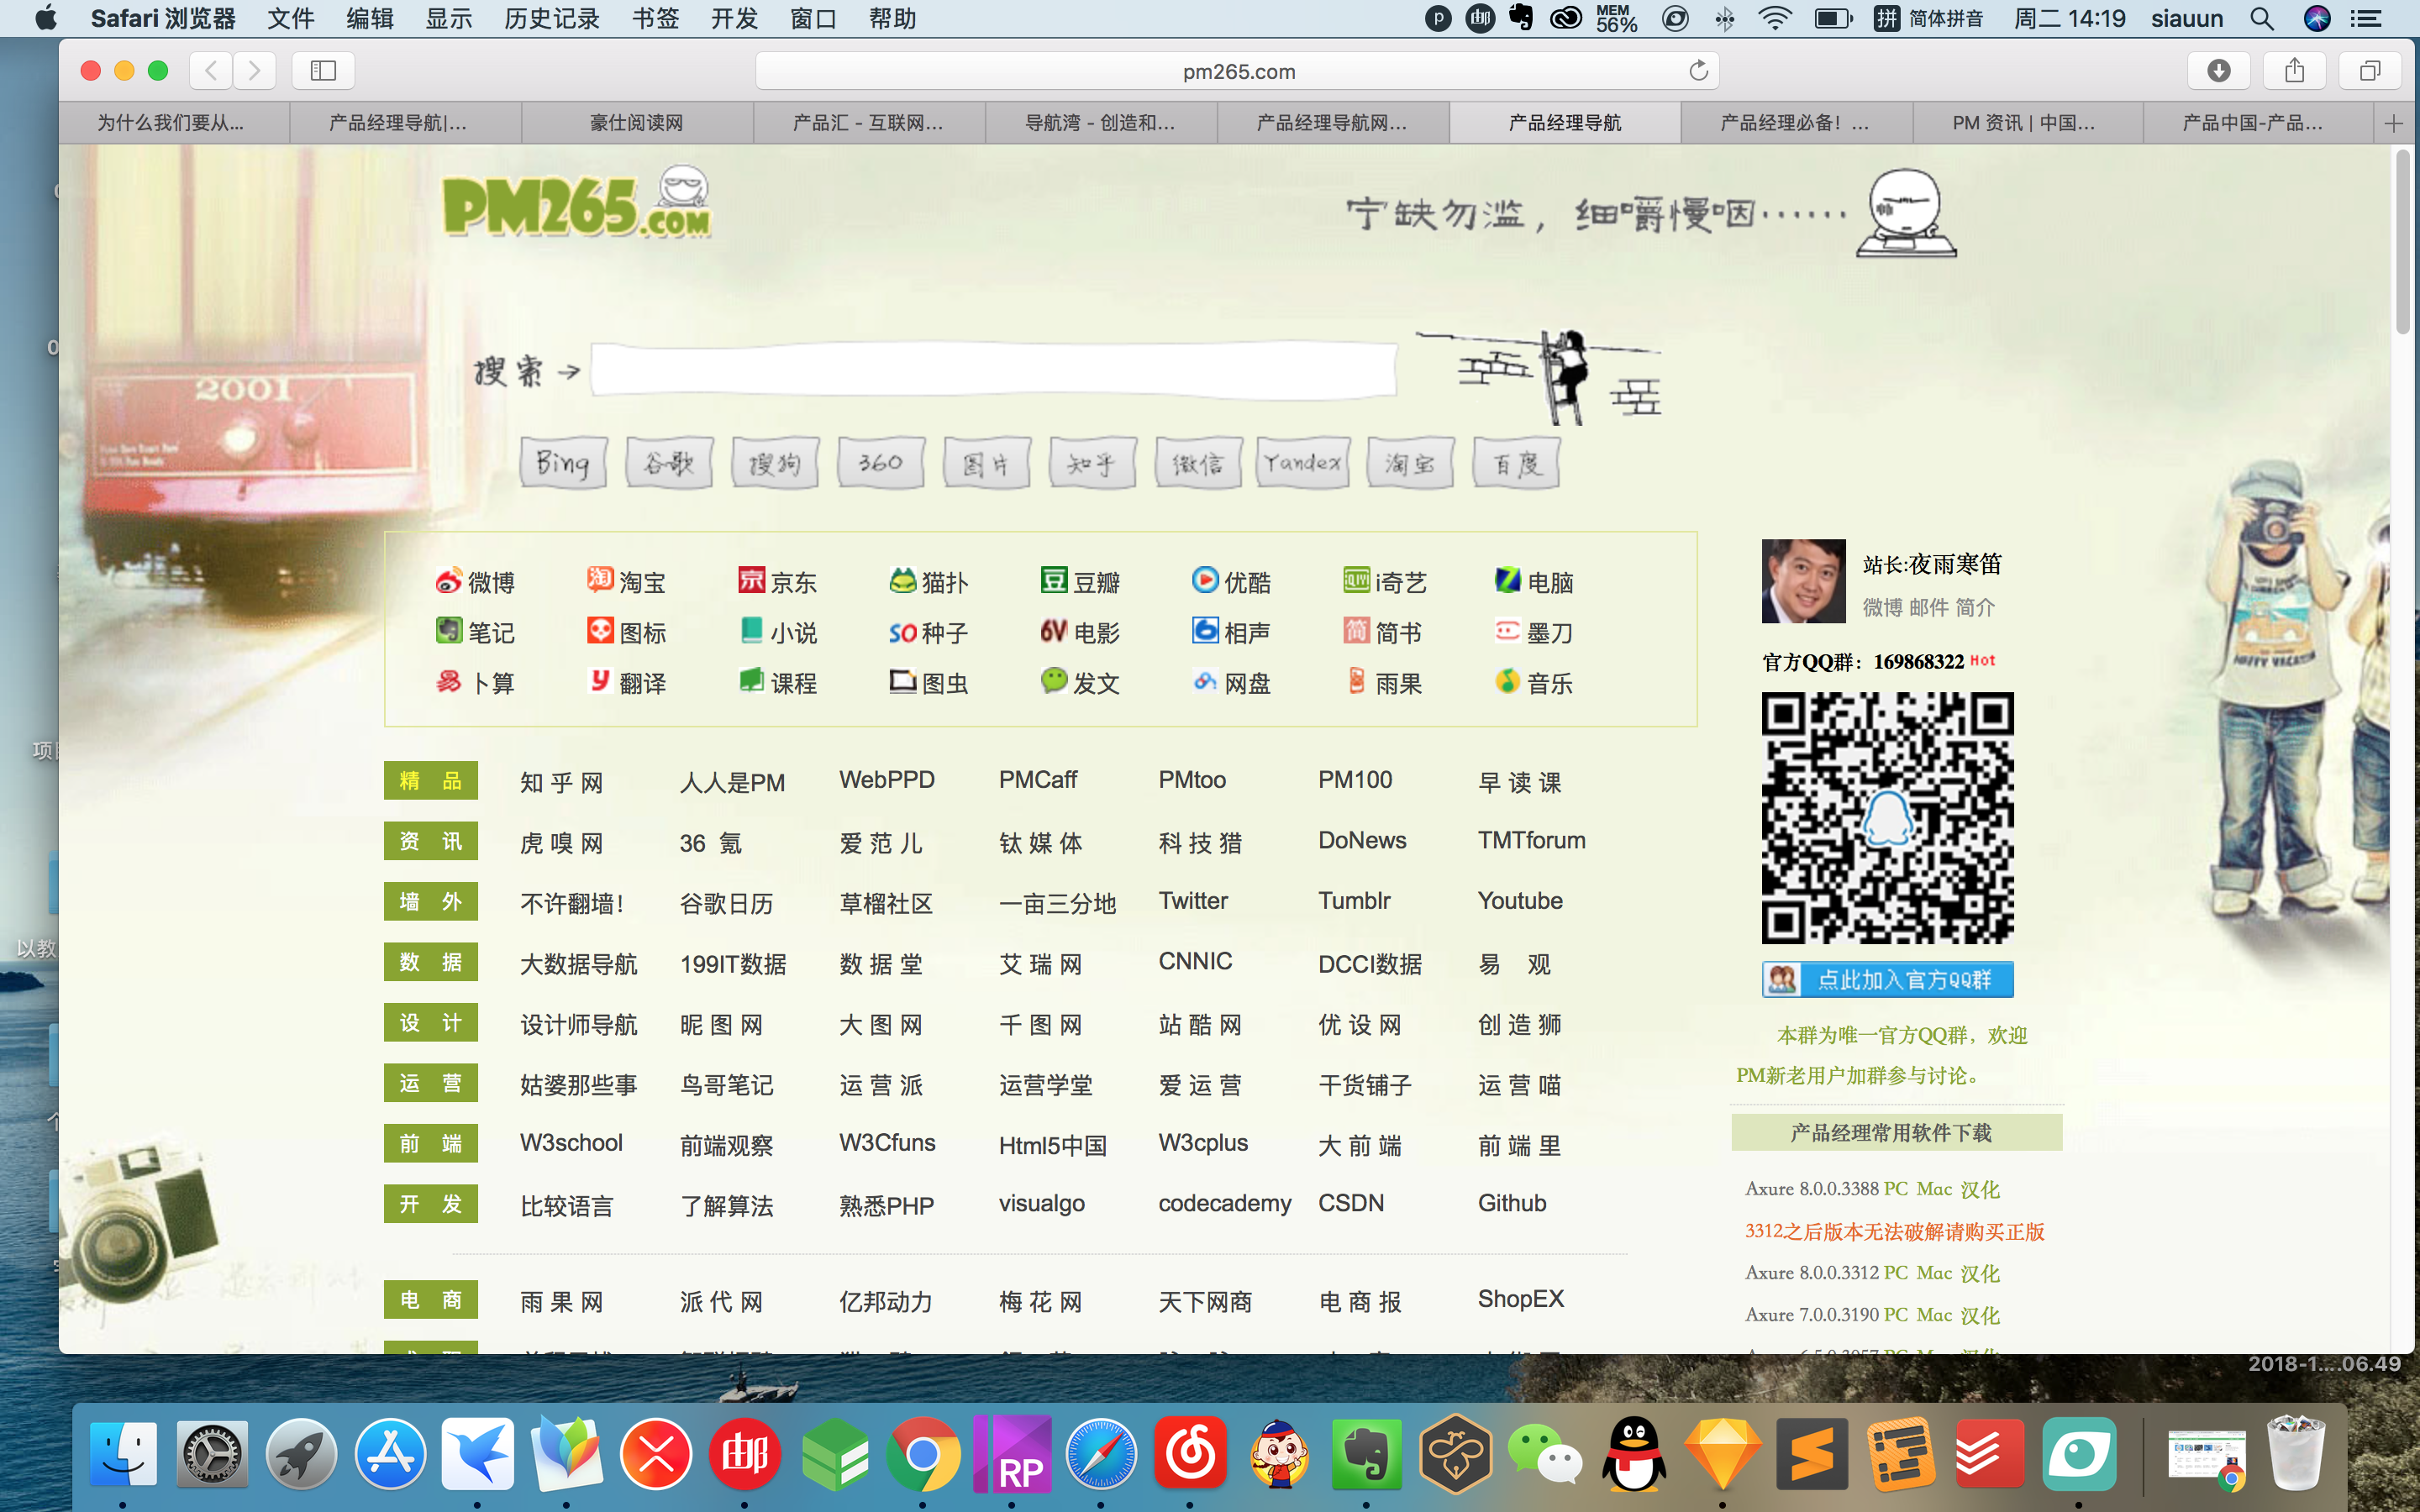Open the Safari downloads button
Screen dimensions: 2420x1512
pyautogui.click(x=2218, y=70)
